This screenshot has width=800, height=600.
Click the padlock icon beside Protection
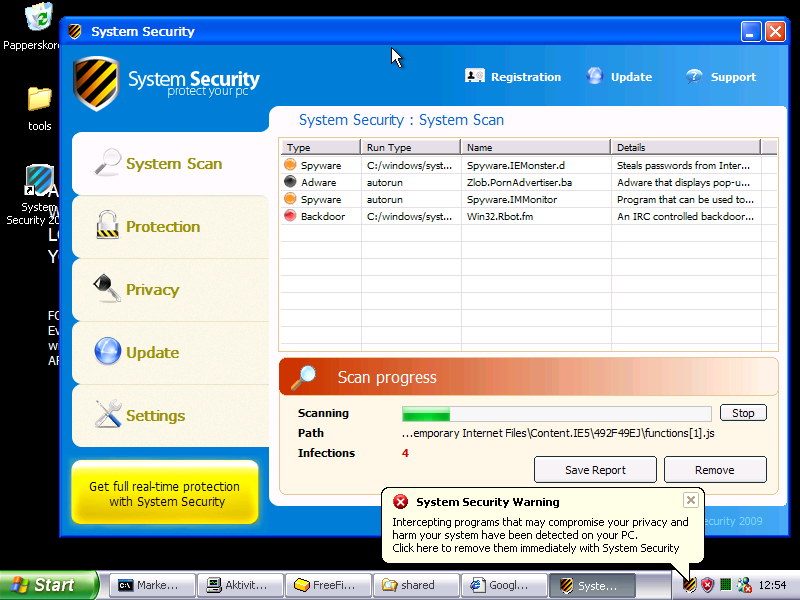coord(108,226)
